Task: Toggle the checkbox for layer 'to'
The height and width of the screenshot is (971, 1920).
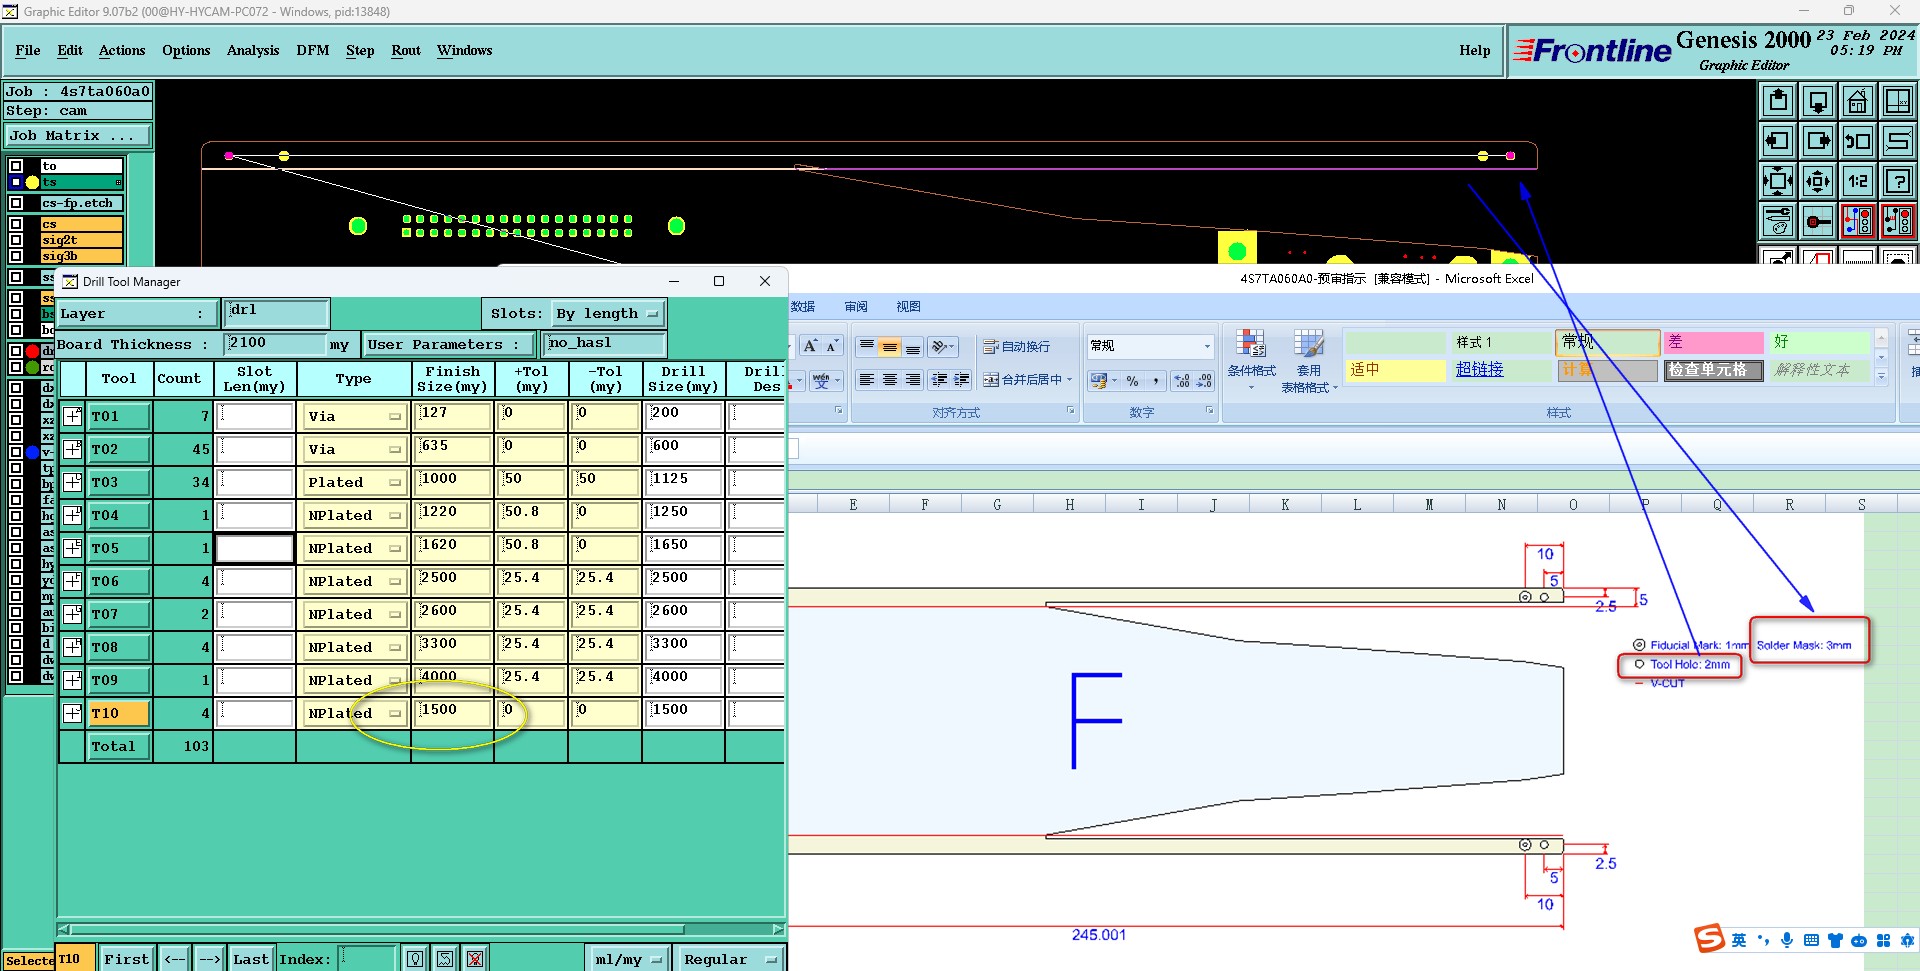Action: click(x=16, y=166)
